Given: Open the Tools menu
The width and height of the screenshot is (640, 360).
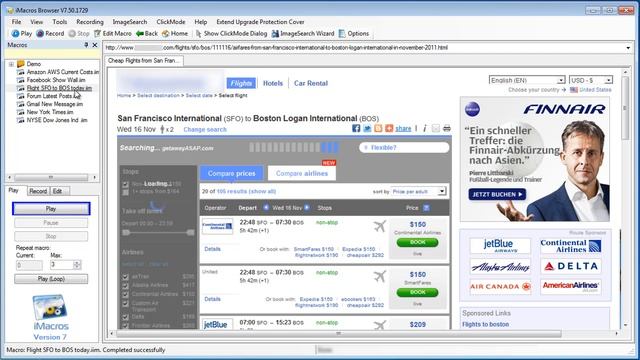Looking at the screenshot, I should (x=60, y=22).
